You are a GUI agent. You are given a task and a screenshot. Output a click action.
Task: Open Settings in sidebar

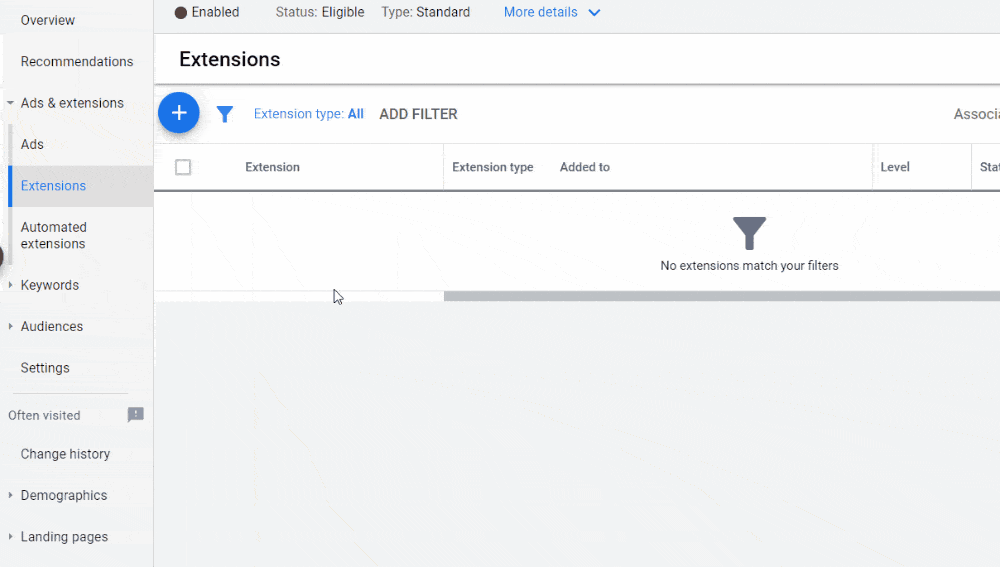point(45,368)
